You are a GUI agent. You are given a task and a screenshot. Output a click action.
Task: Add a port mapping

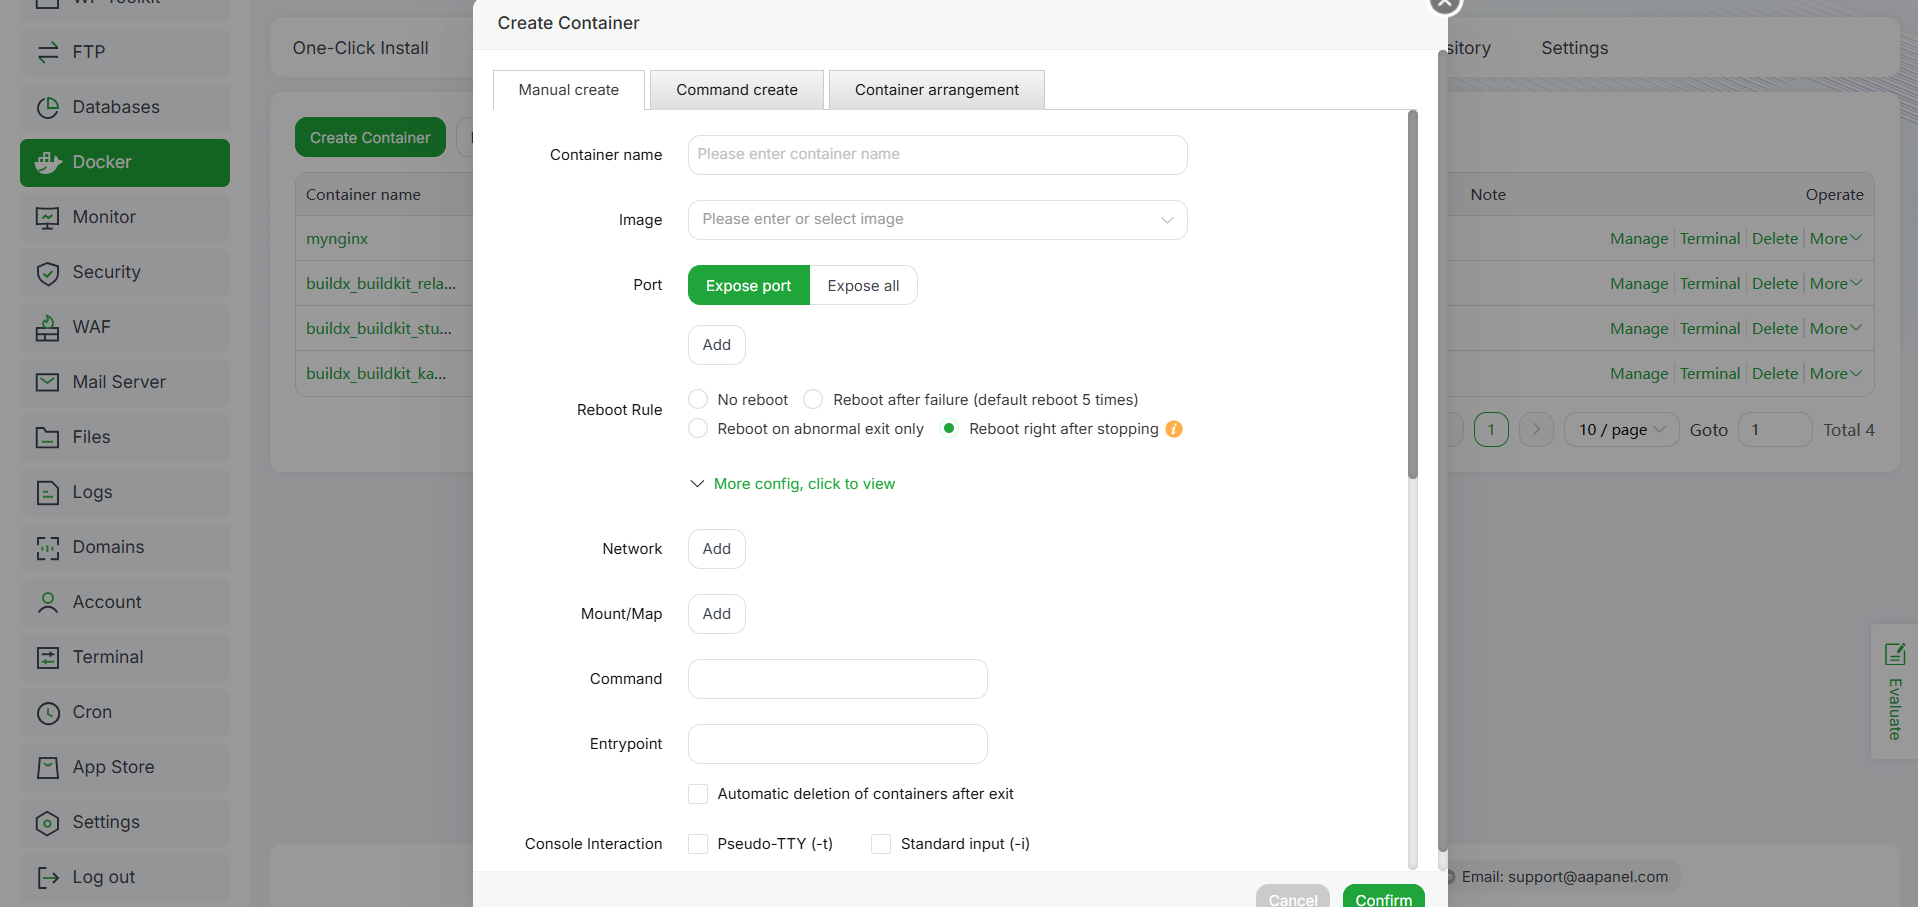(x=717, y=345)
